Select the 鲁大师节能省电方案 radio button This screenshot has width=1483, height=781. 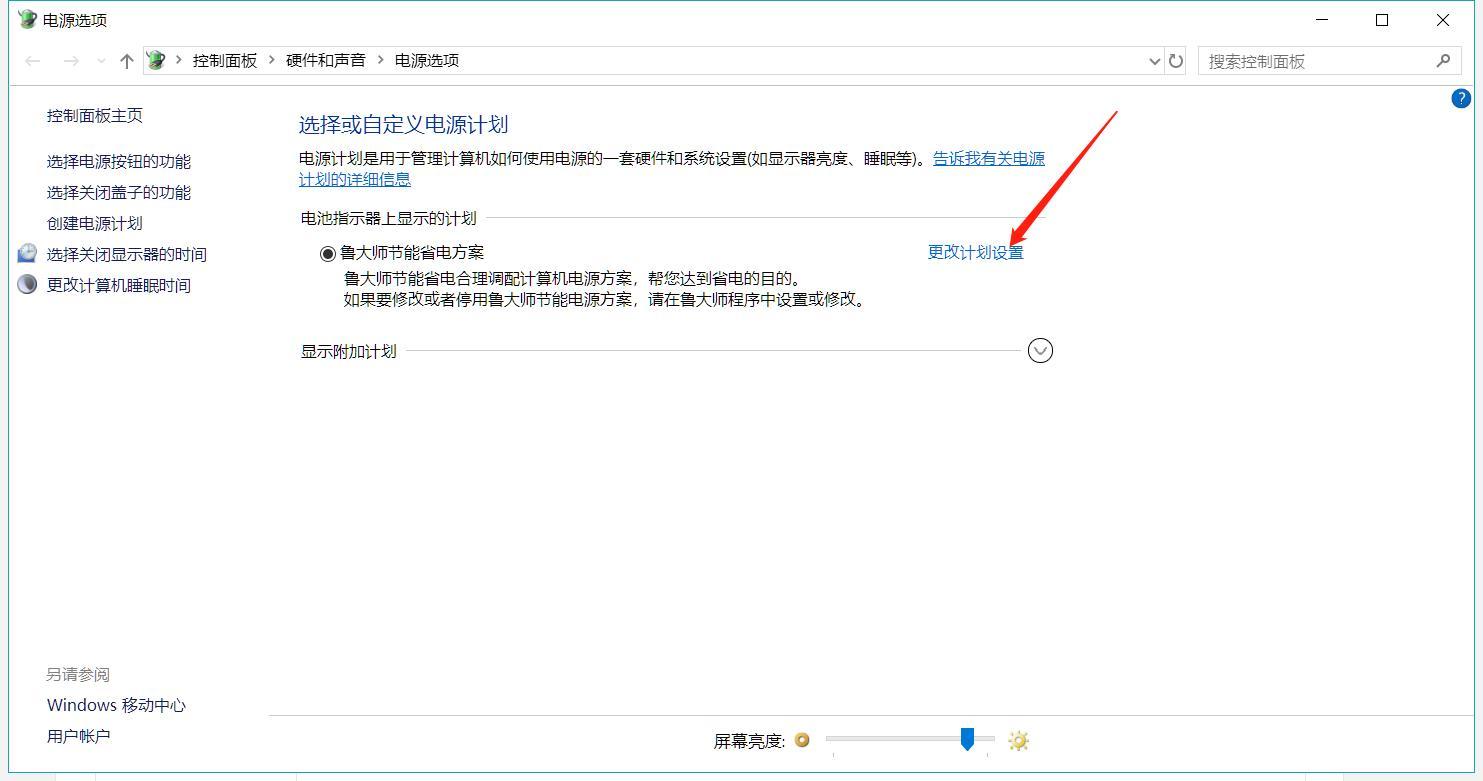coord(327,253)
